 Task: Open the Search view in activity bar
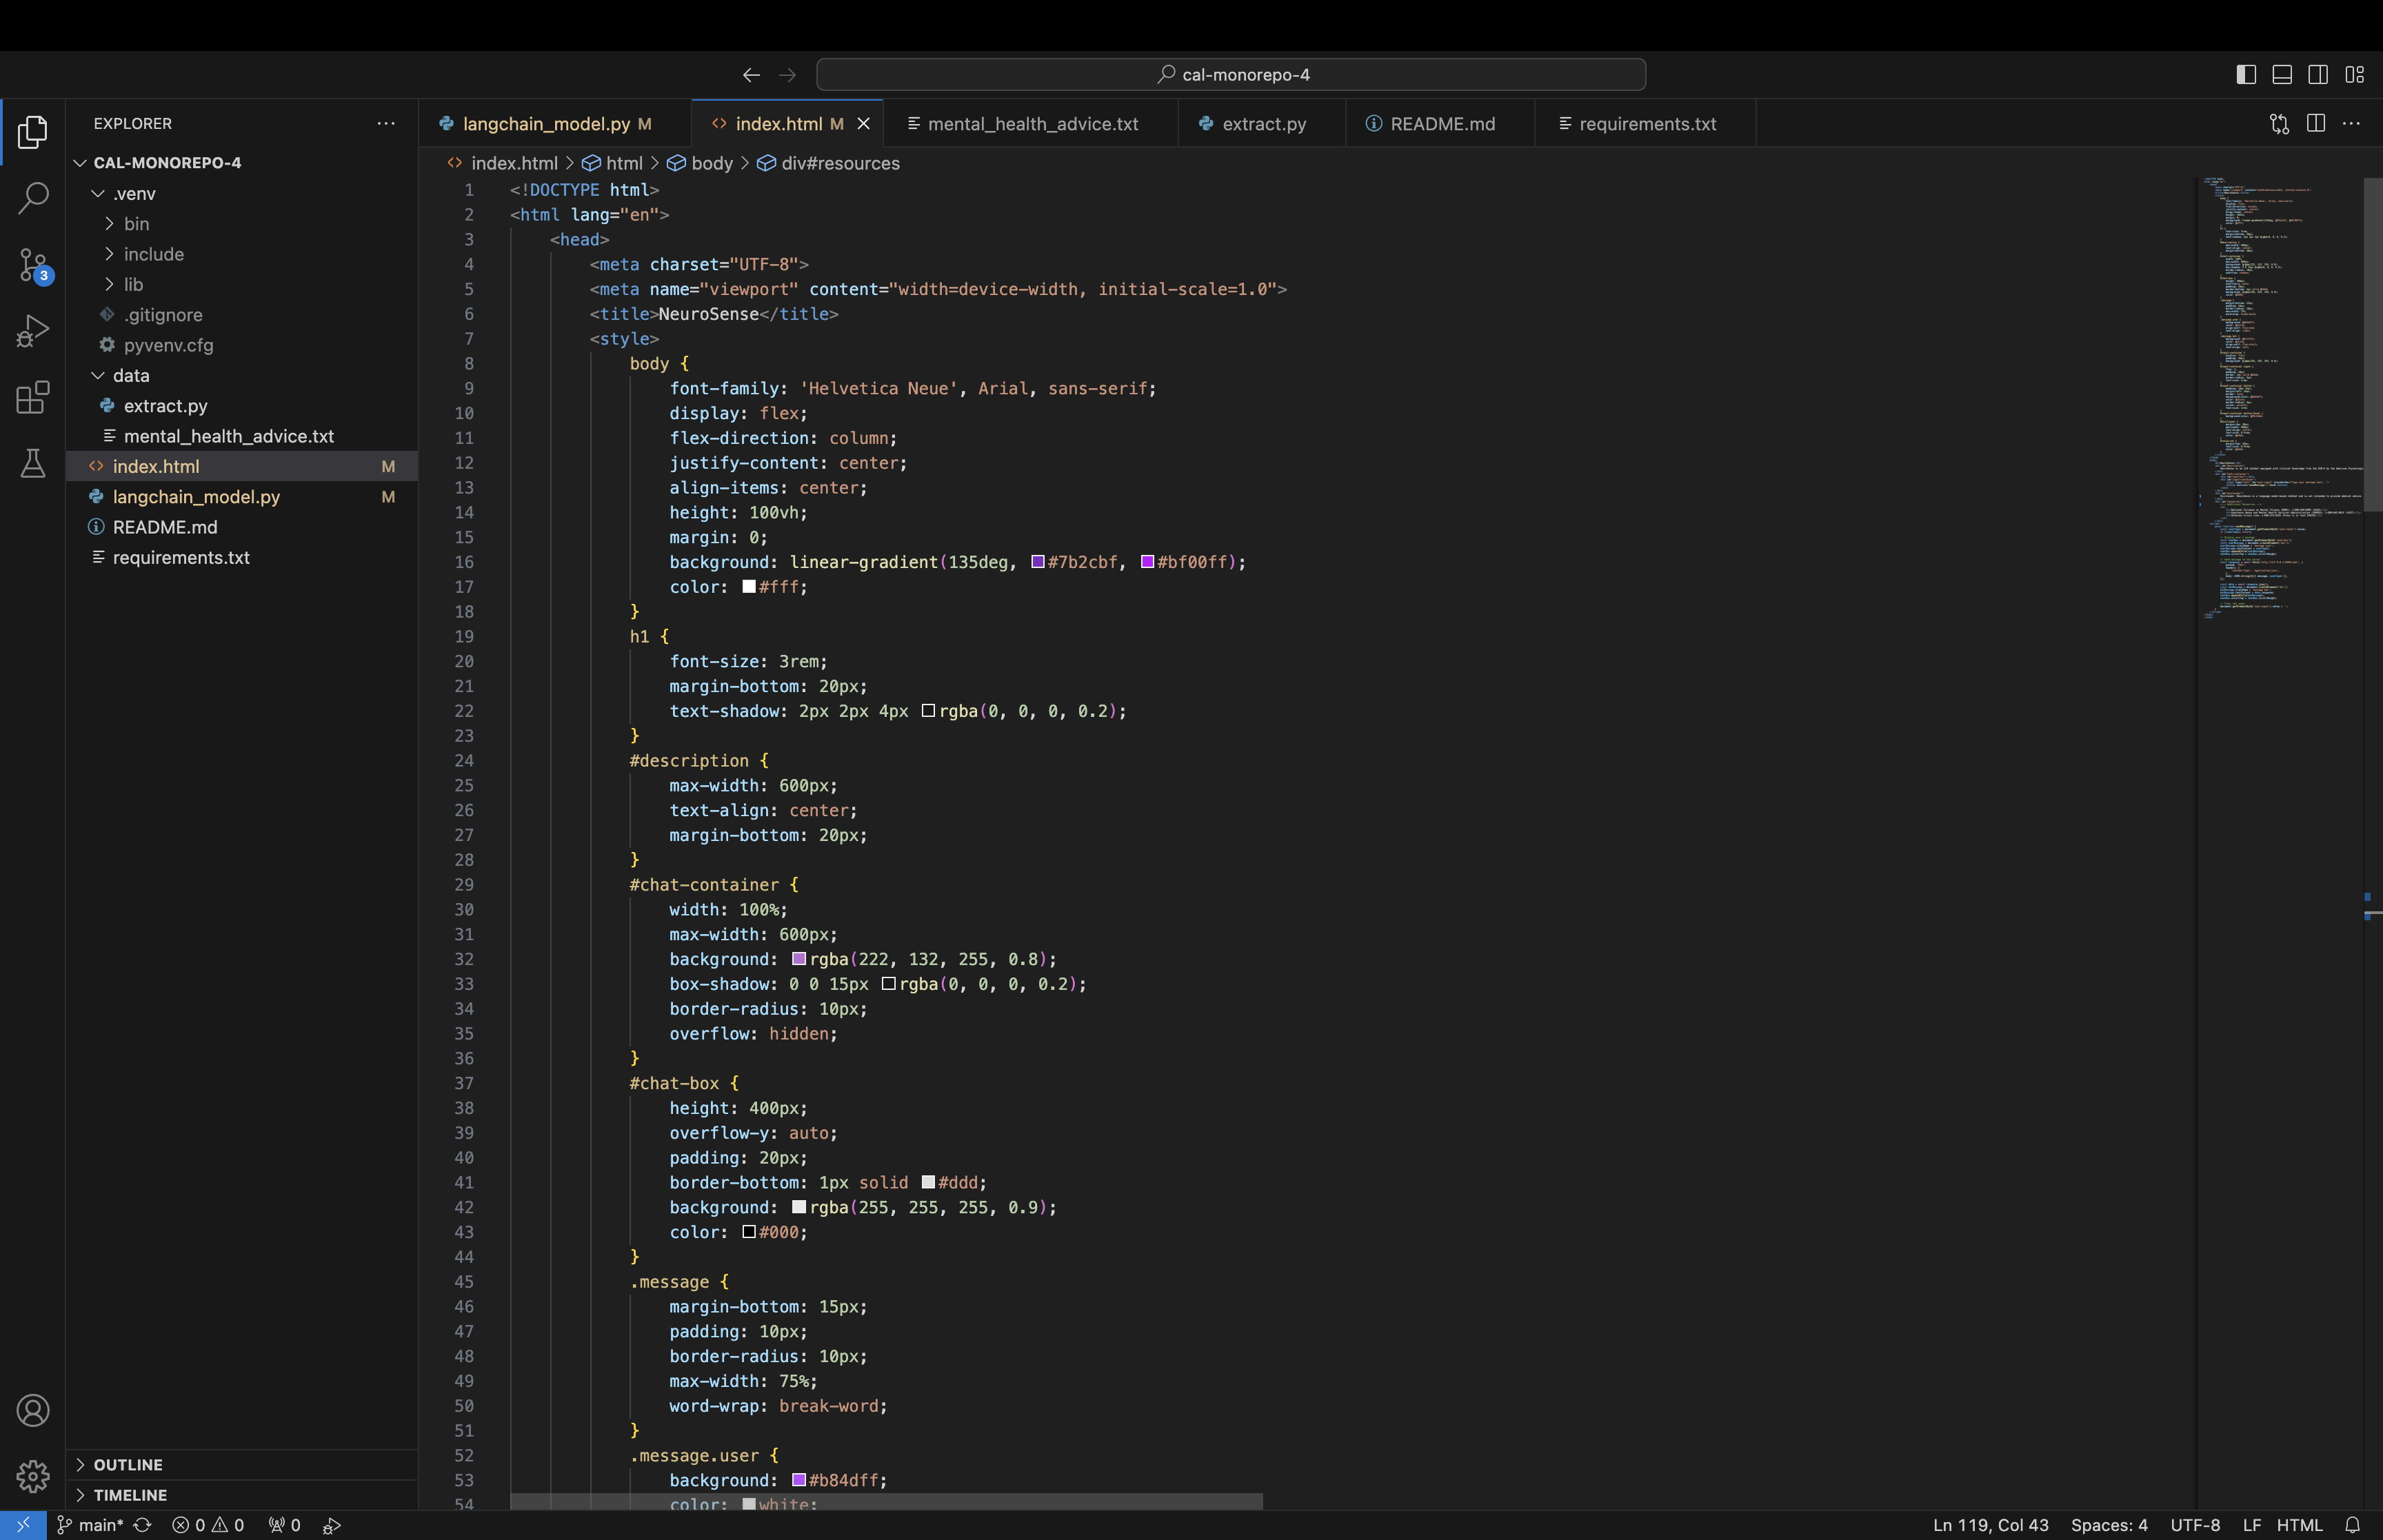pyautogui.click(x=33, y=197)
